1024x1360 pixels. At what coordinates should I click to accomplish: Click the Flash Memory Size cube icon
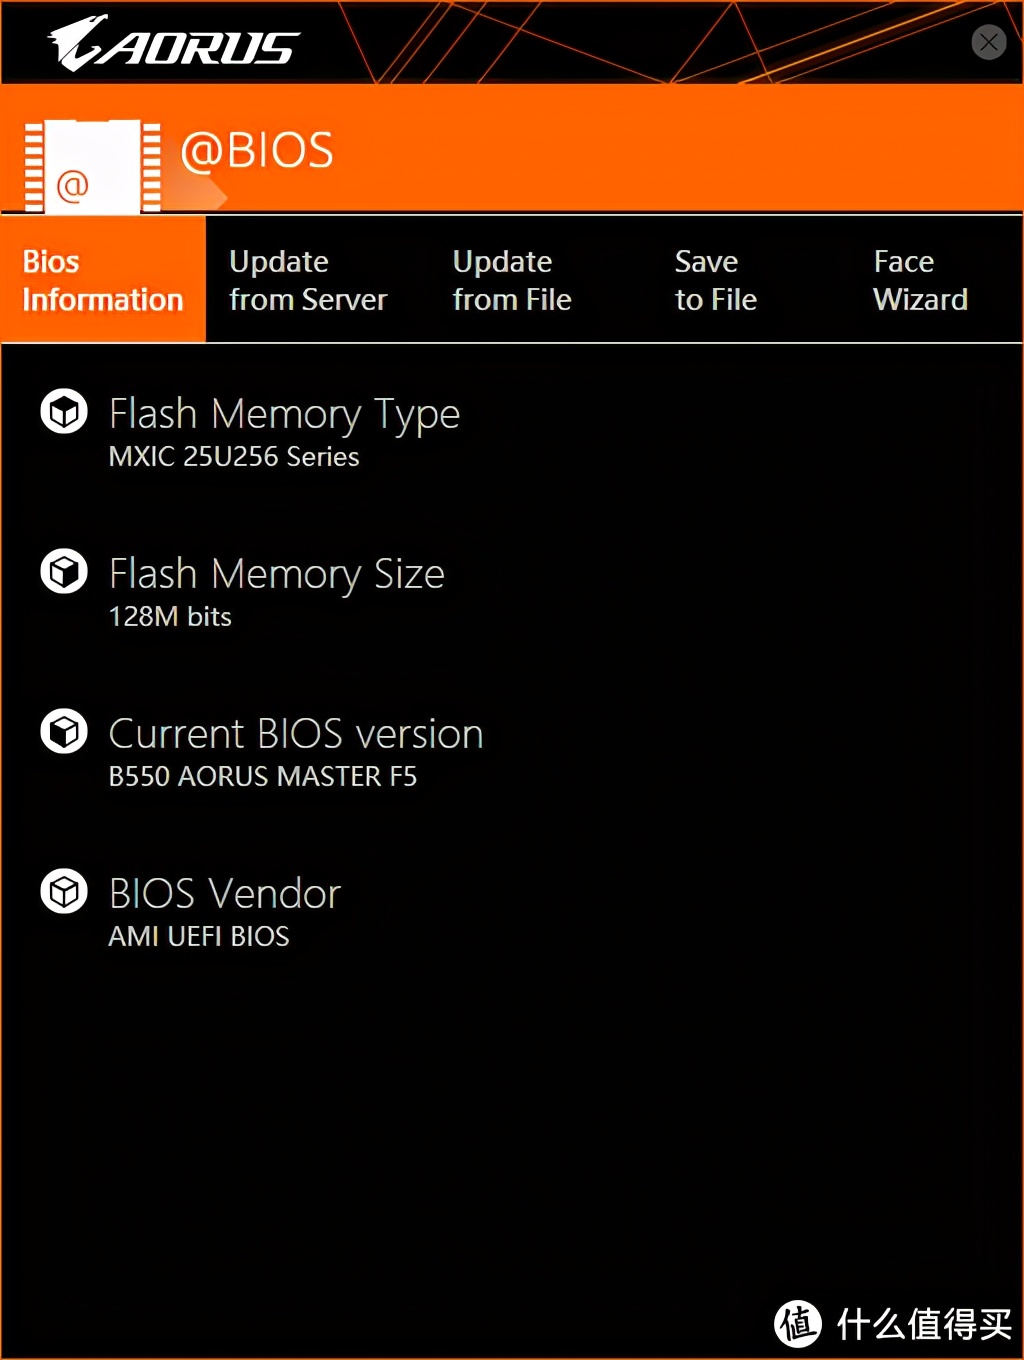(64, 572)
